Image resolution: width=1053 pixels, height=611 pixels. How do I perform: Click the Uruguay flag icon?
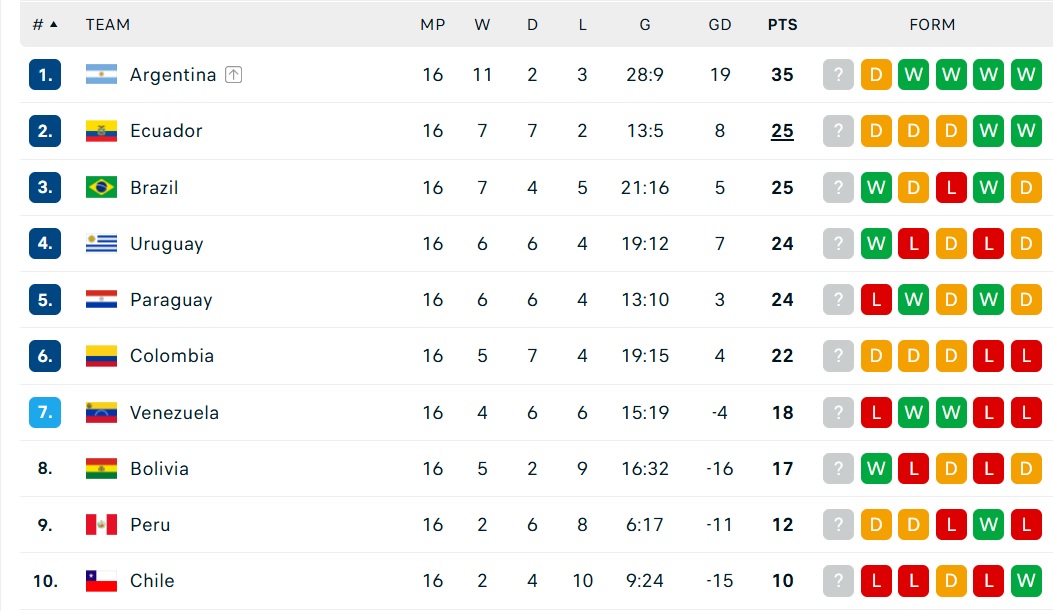[x=101, y=244]
